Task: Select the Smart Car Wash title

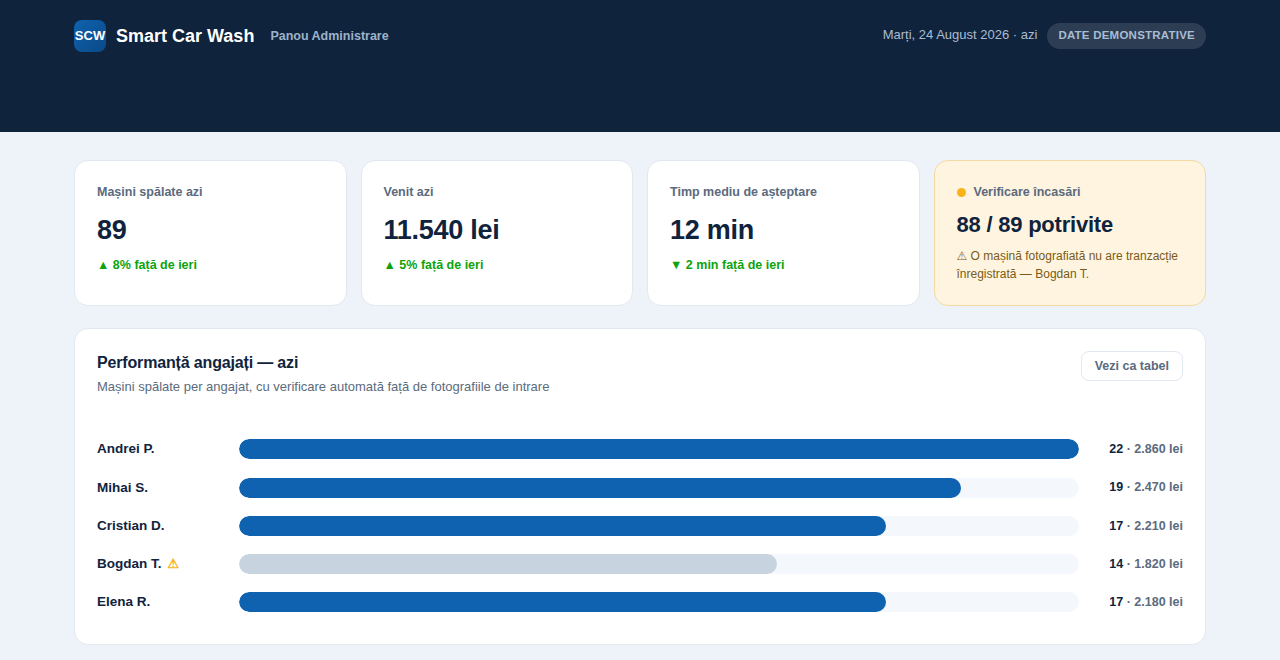Action: pyautogui.click(x=185, y=36)
